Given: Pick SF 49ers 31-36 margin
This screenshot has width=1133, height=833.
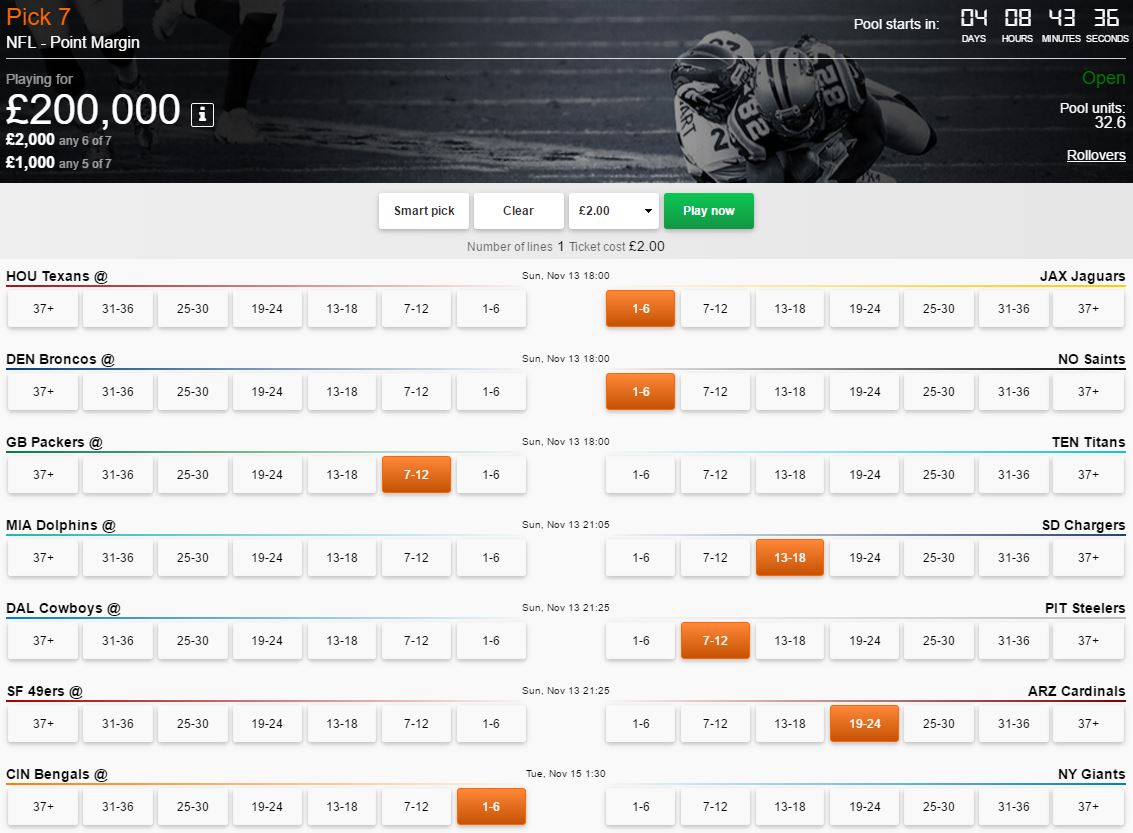Looking at the screenshot, I should [x=118, y=724].
